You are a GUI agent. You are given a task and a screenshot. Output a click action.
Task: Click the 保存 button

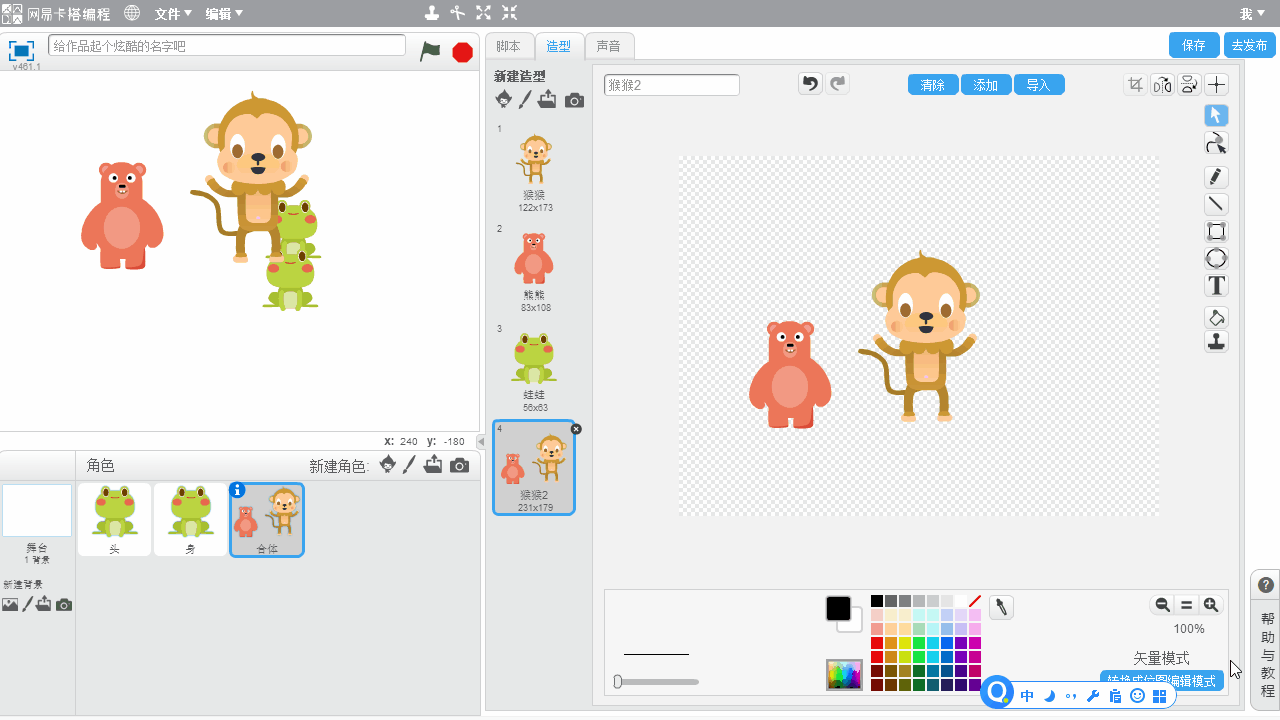tap(1194, 45)
